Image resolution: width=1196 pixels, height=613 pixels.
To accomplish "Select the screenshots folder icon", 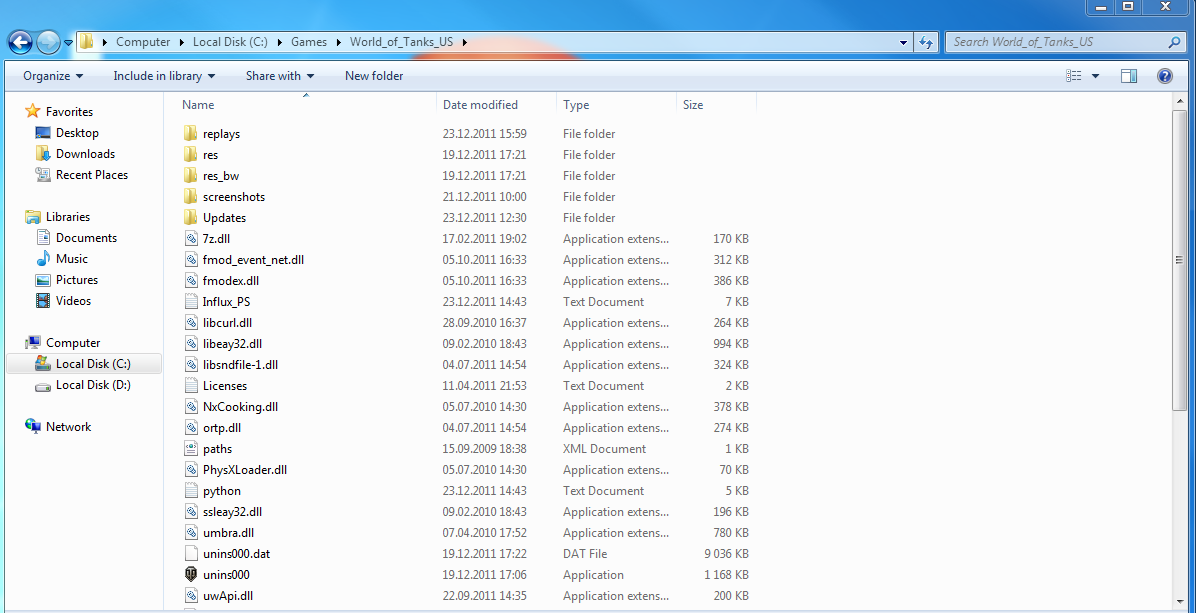I will [x=191, y=197].
